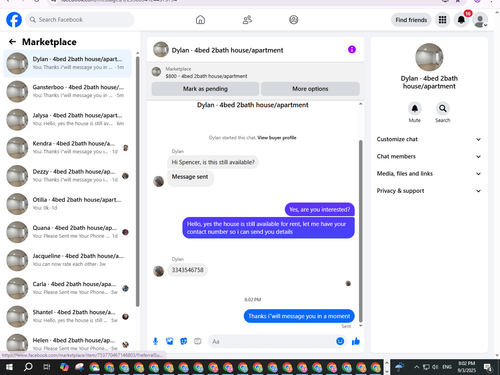Open the volume icon in system tray

click(x=435, y=367)
